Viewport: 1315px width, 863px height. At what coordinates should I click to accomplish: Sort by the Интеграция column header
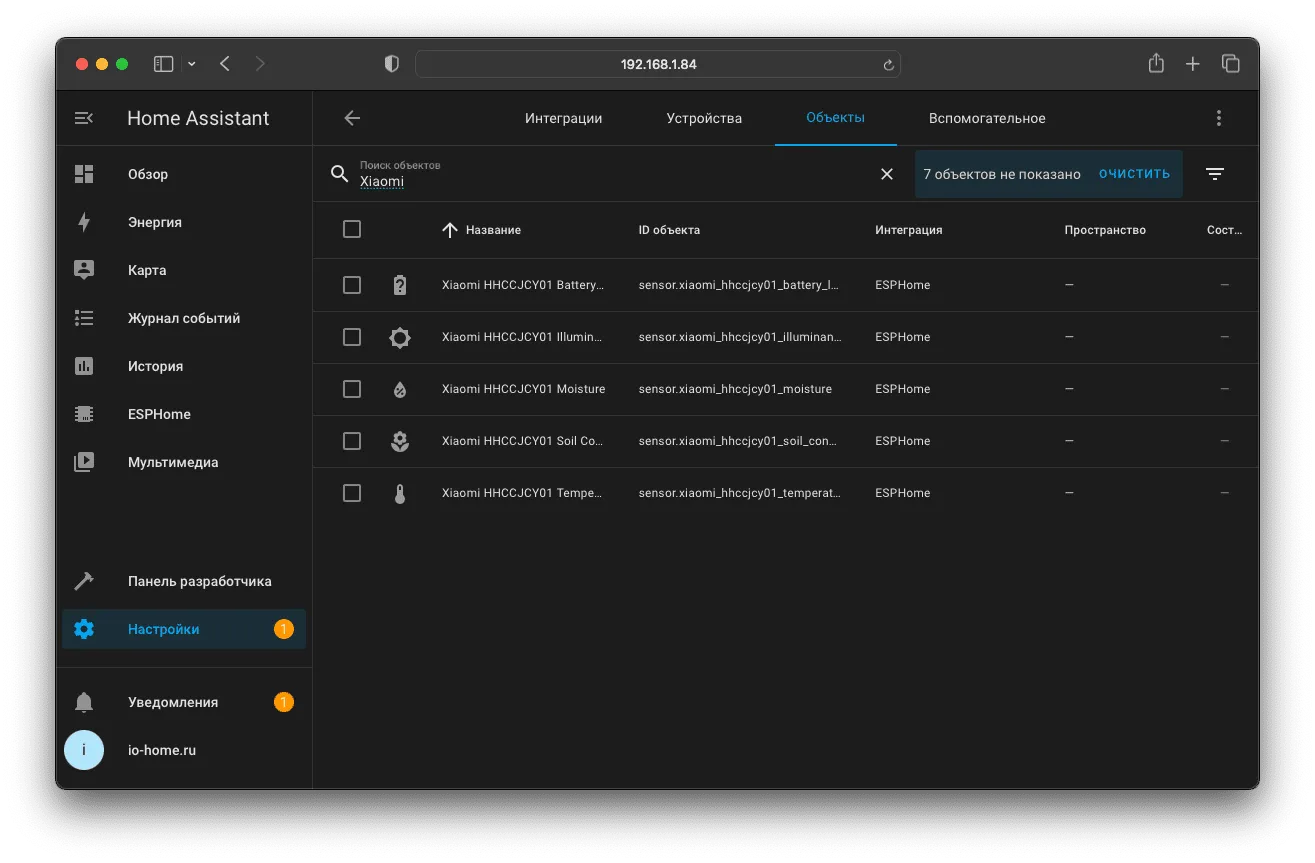909,230
